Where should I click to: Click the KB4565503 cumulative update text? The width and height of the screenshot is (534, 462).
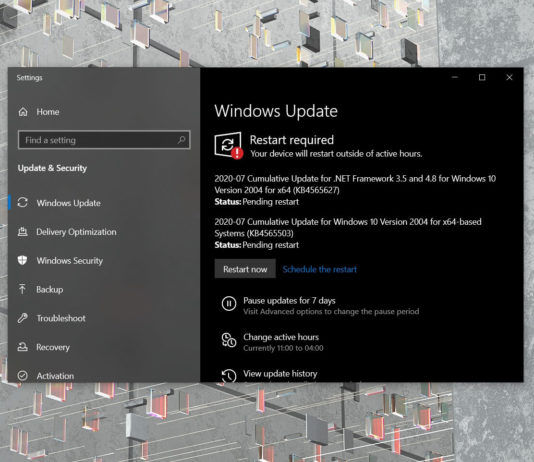click(x=348, y=227)
